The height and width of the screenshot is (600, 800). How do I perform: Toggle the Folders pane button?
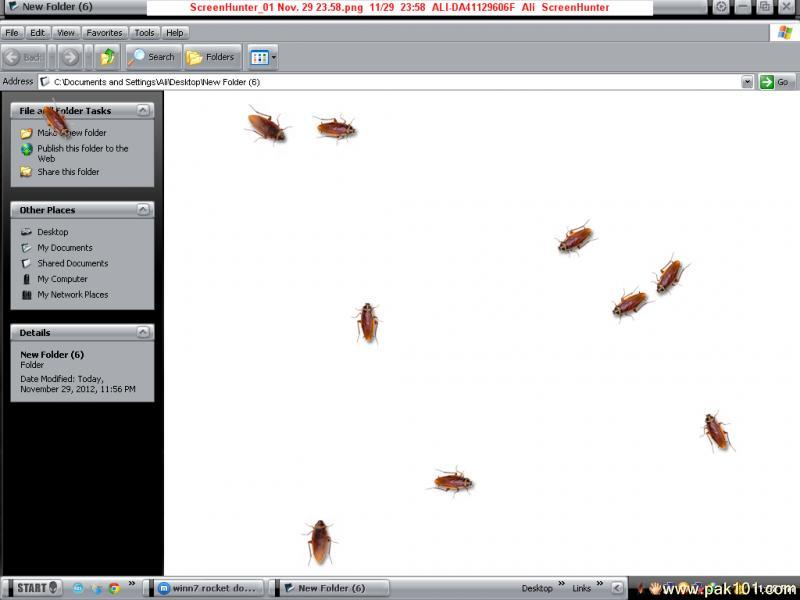[211, 57]
